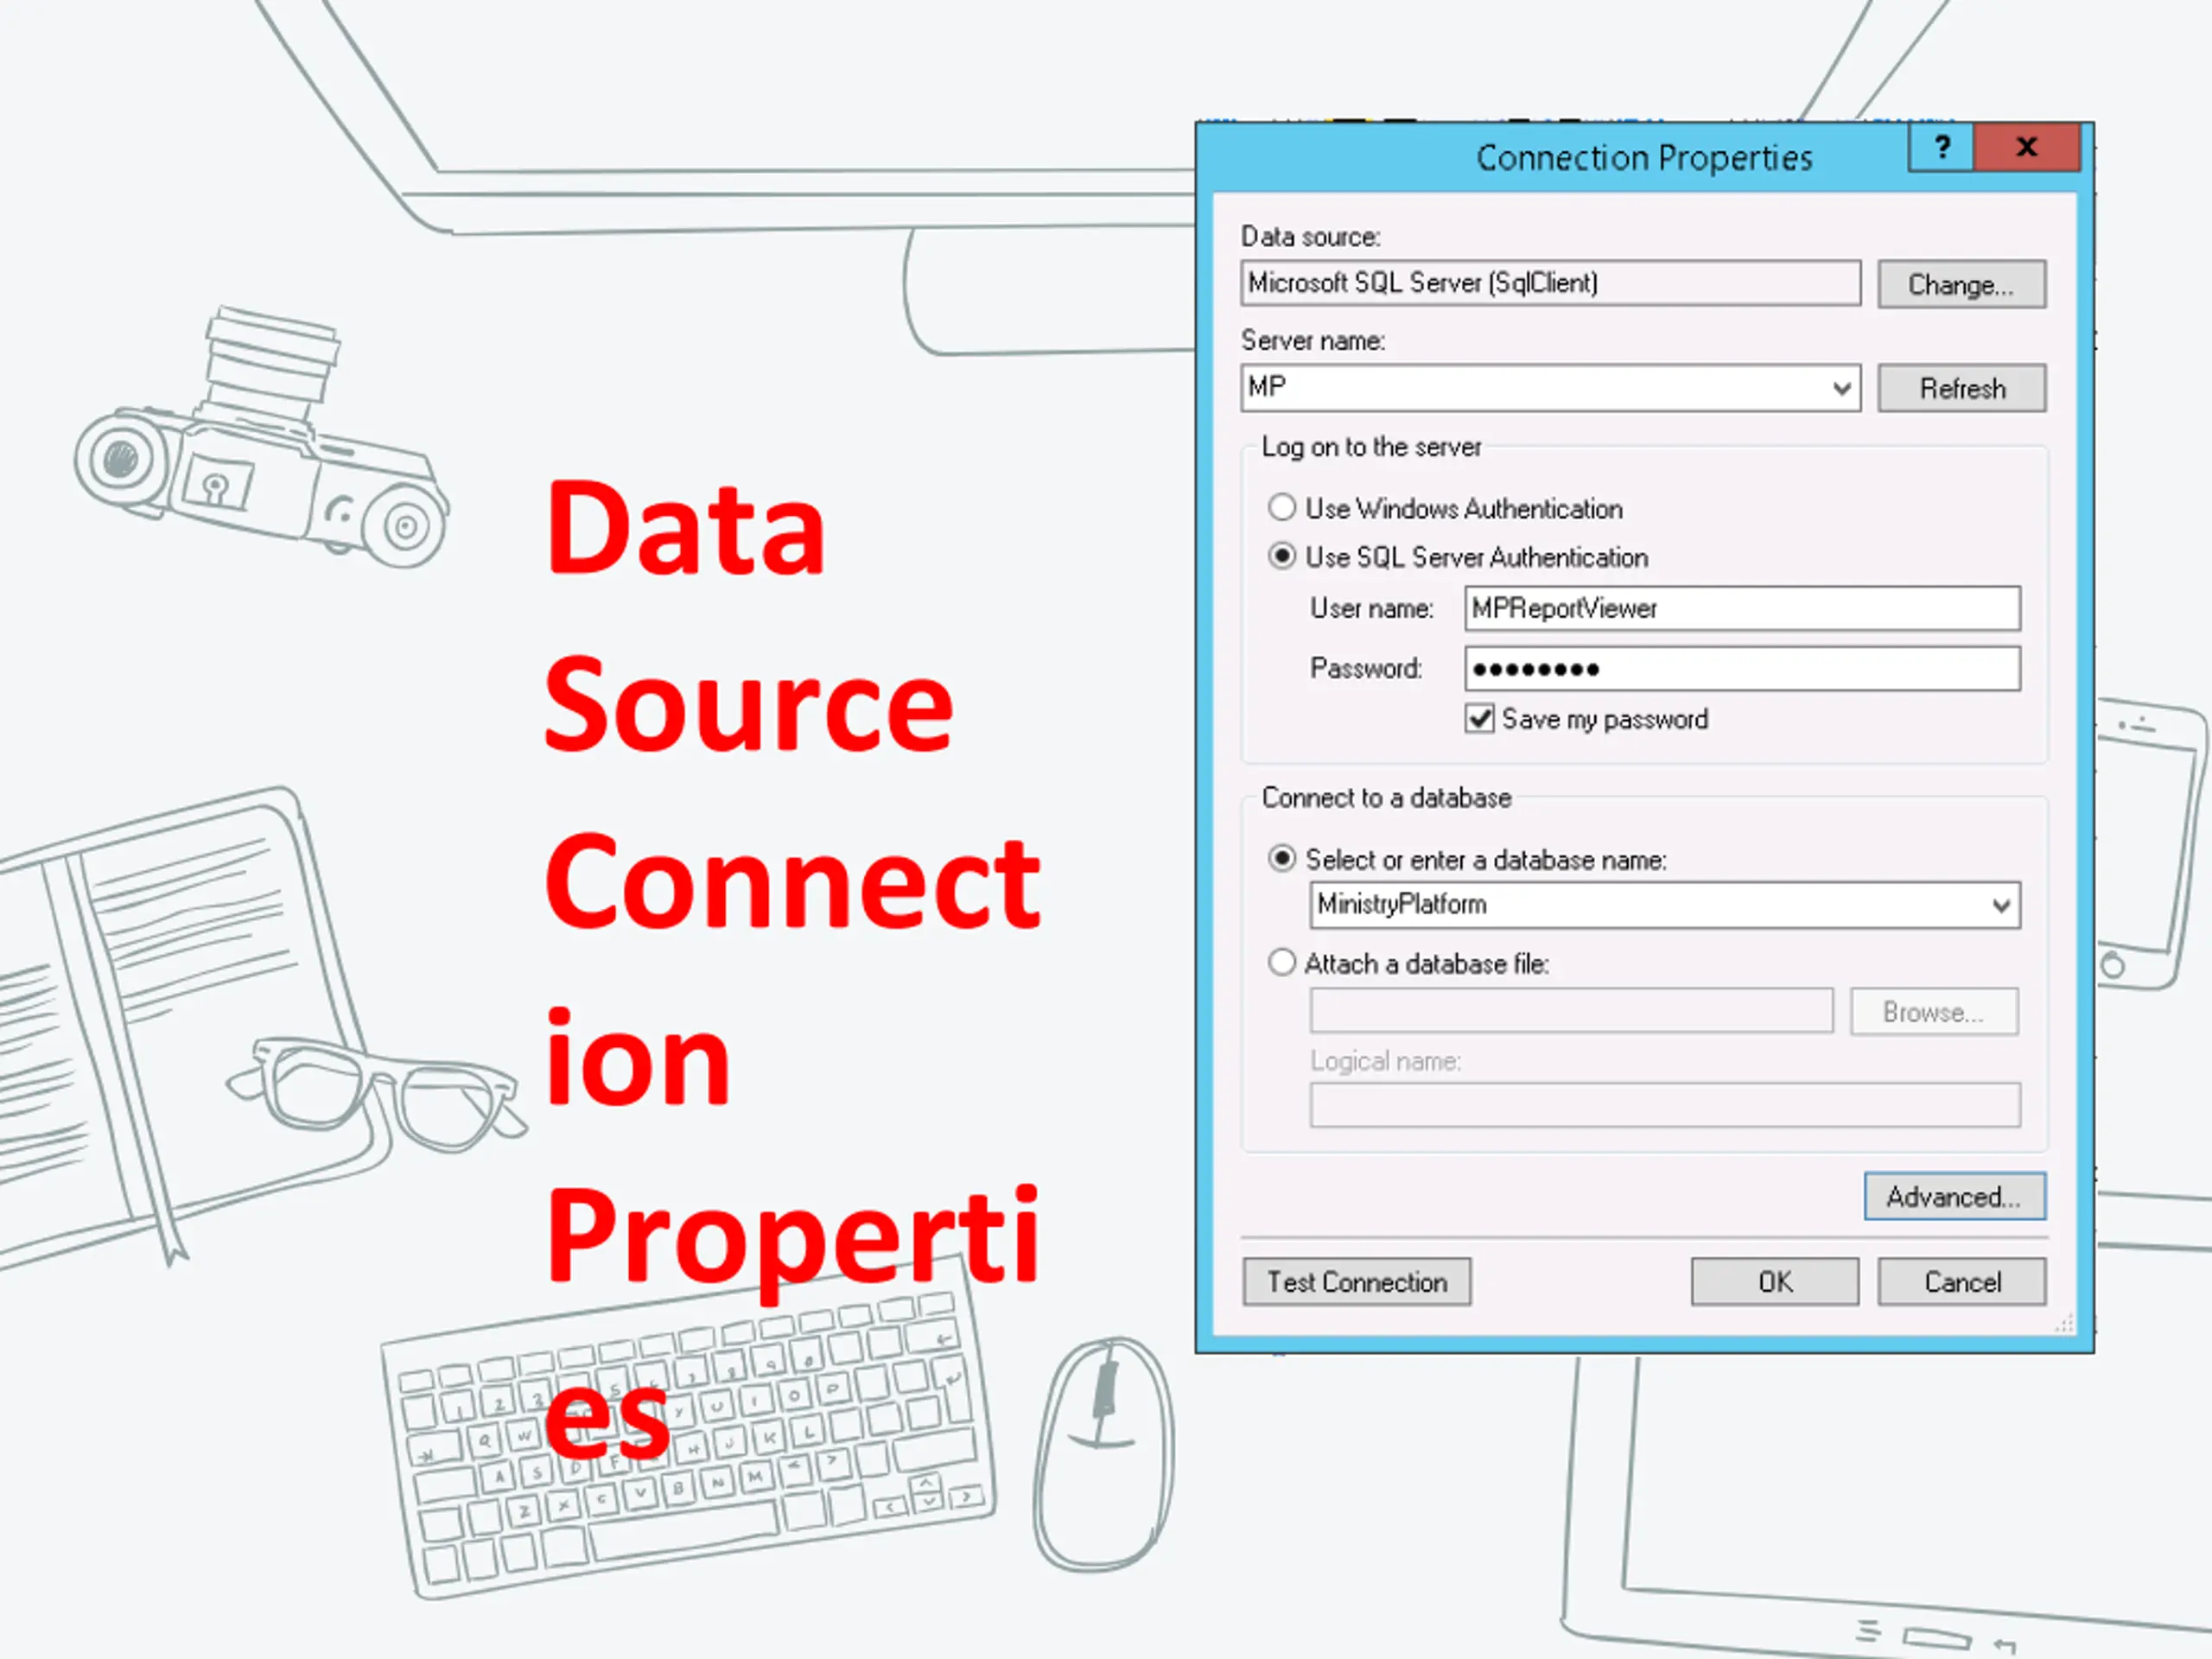Screen dimensions: 2212x1659
Task: Click the help question mark icon
Action: (1941, 148)
